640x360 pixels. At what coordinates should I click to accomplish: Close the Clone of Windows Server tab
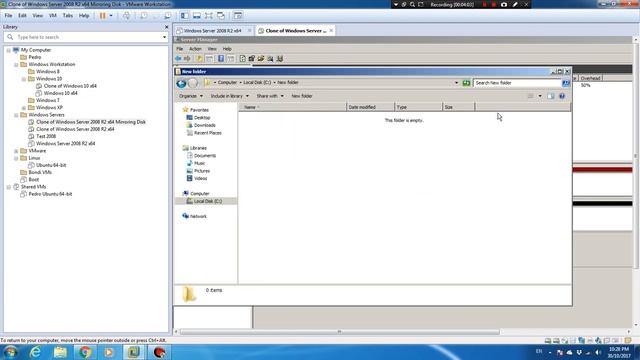coord(331,31)
